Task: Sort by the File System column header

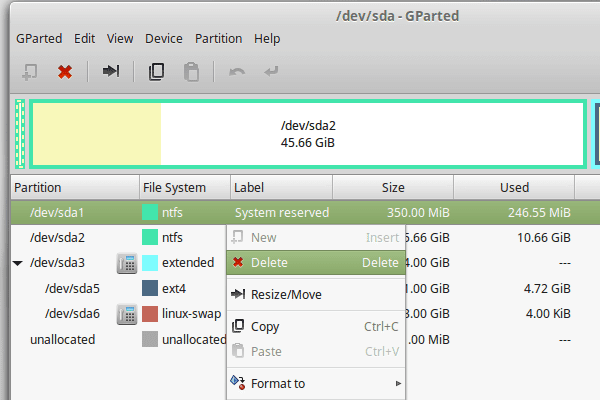Action: tap(185, 188)
